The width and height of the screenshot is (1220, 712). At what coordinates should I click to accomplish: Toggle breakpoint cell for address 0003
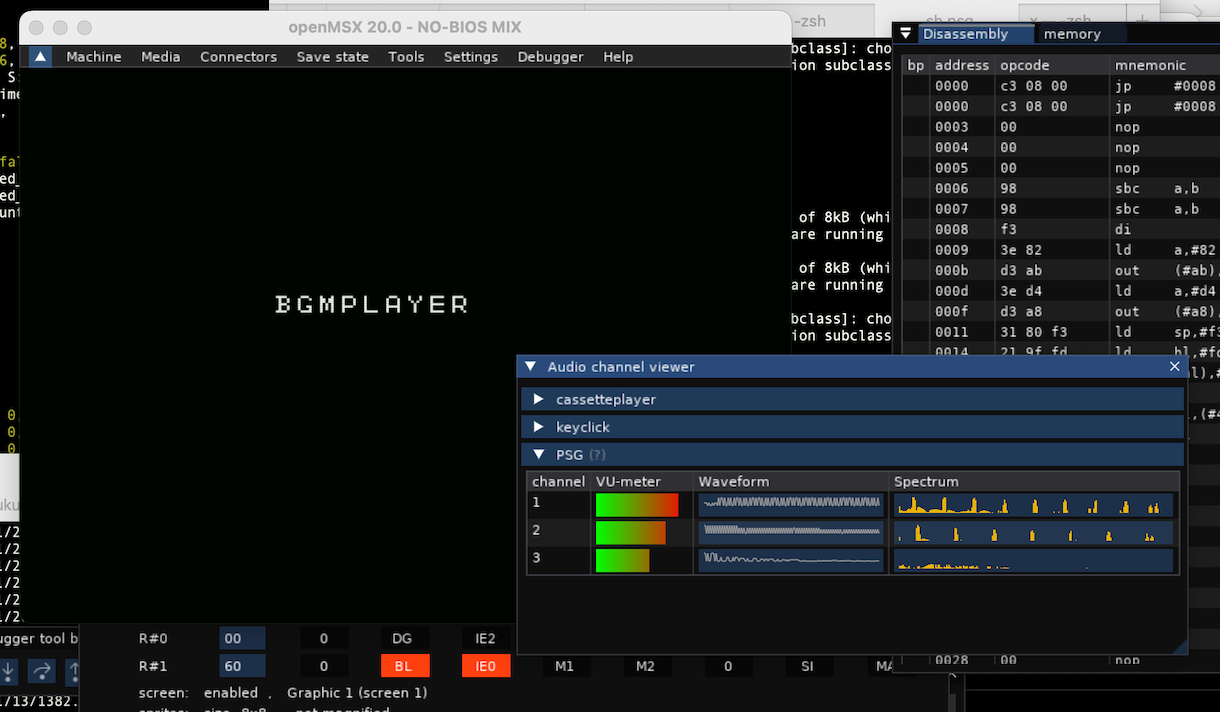pyautogui.click(x=915, y=127)
